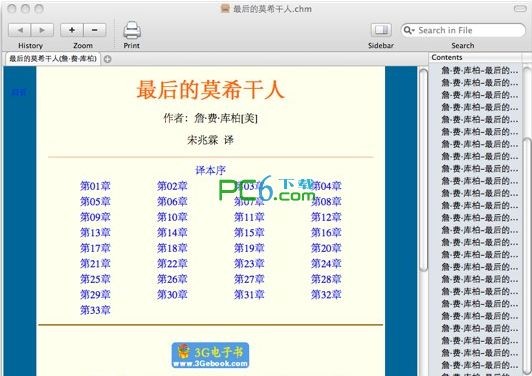
Task: Click the toolbar toggle pill in title bar
Action: 520,9
